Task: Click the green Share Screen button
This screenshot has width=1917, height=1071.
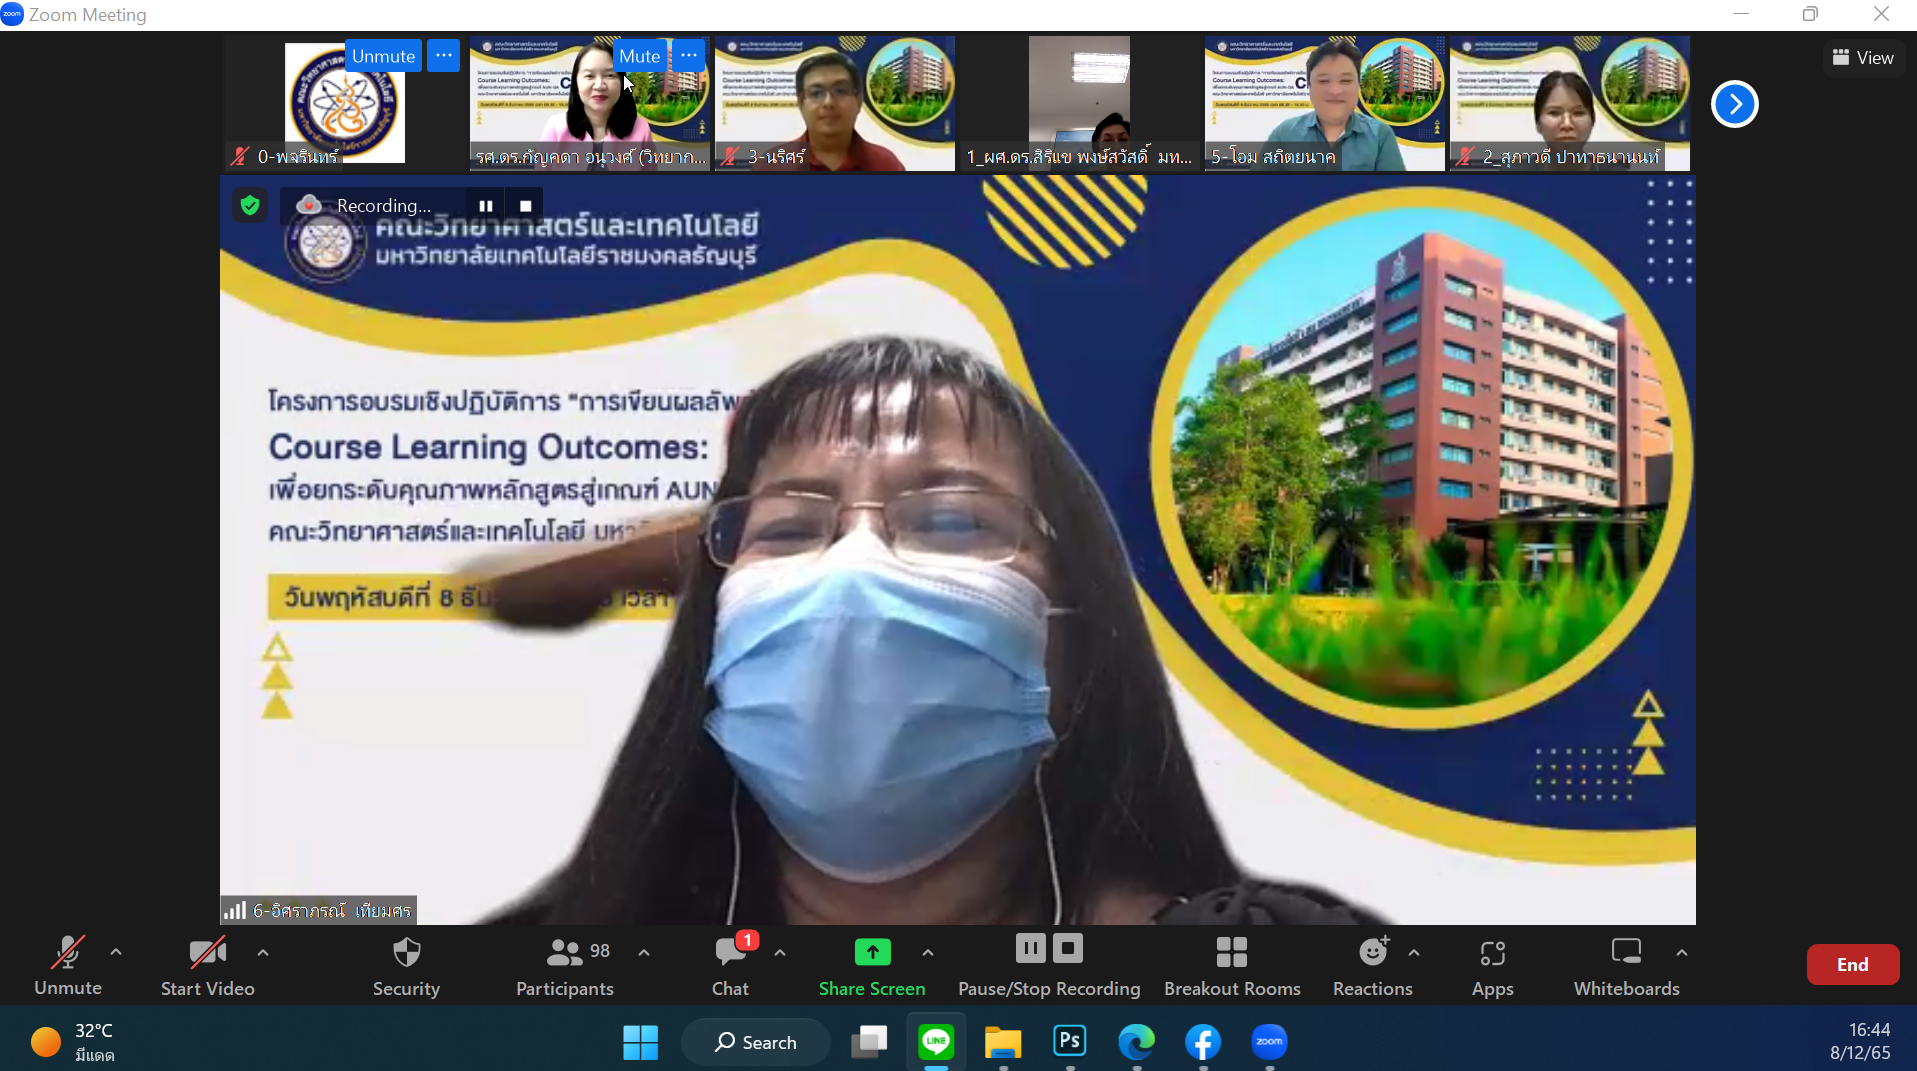Action: coord(872,965)
